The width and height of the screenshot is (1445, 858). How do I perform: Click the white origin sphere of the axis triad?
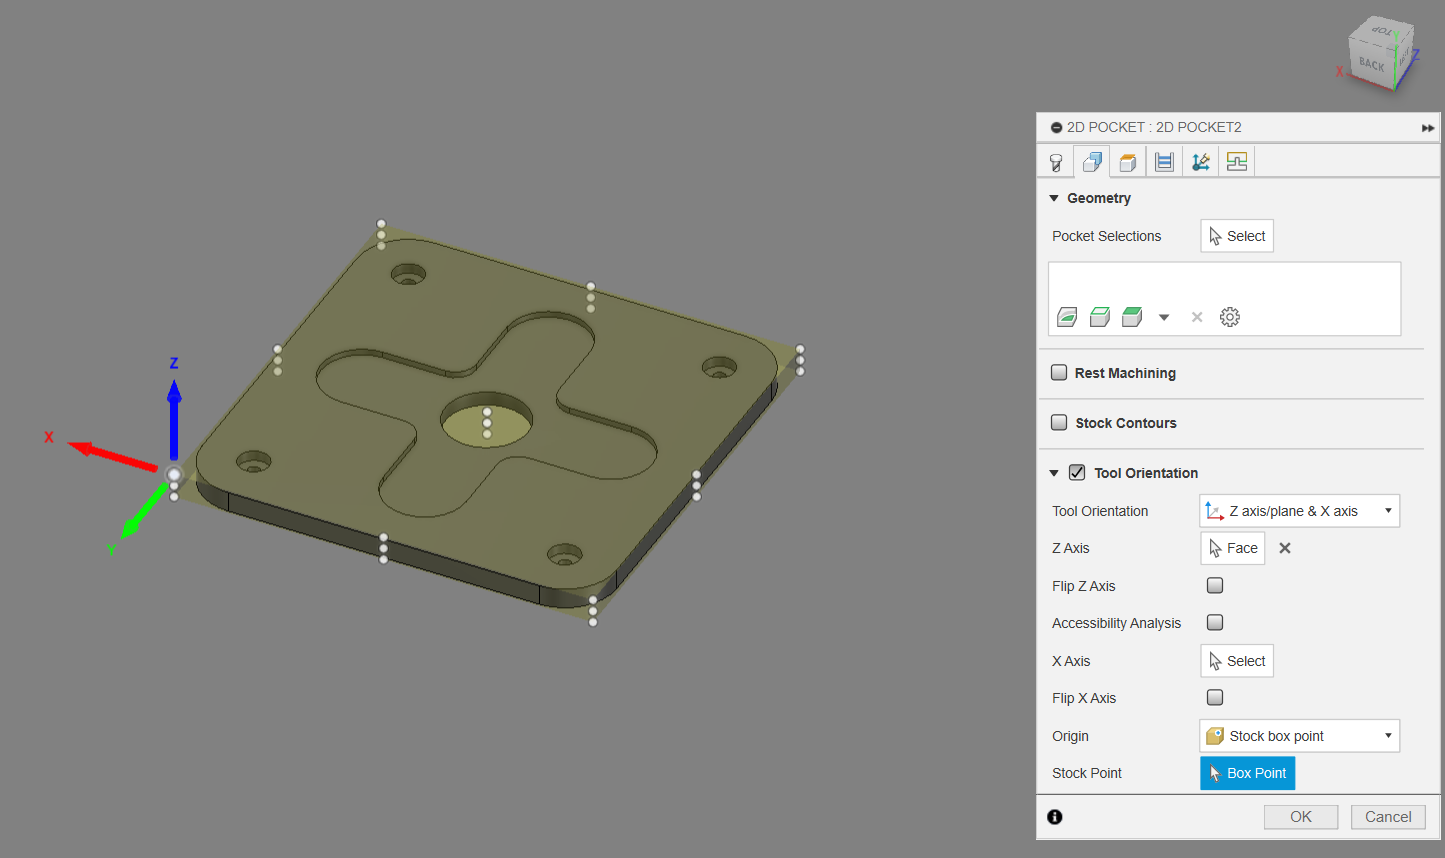(x=174, y=474)
